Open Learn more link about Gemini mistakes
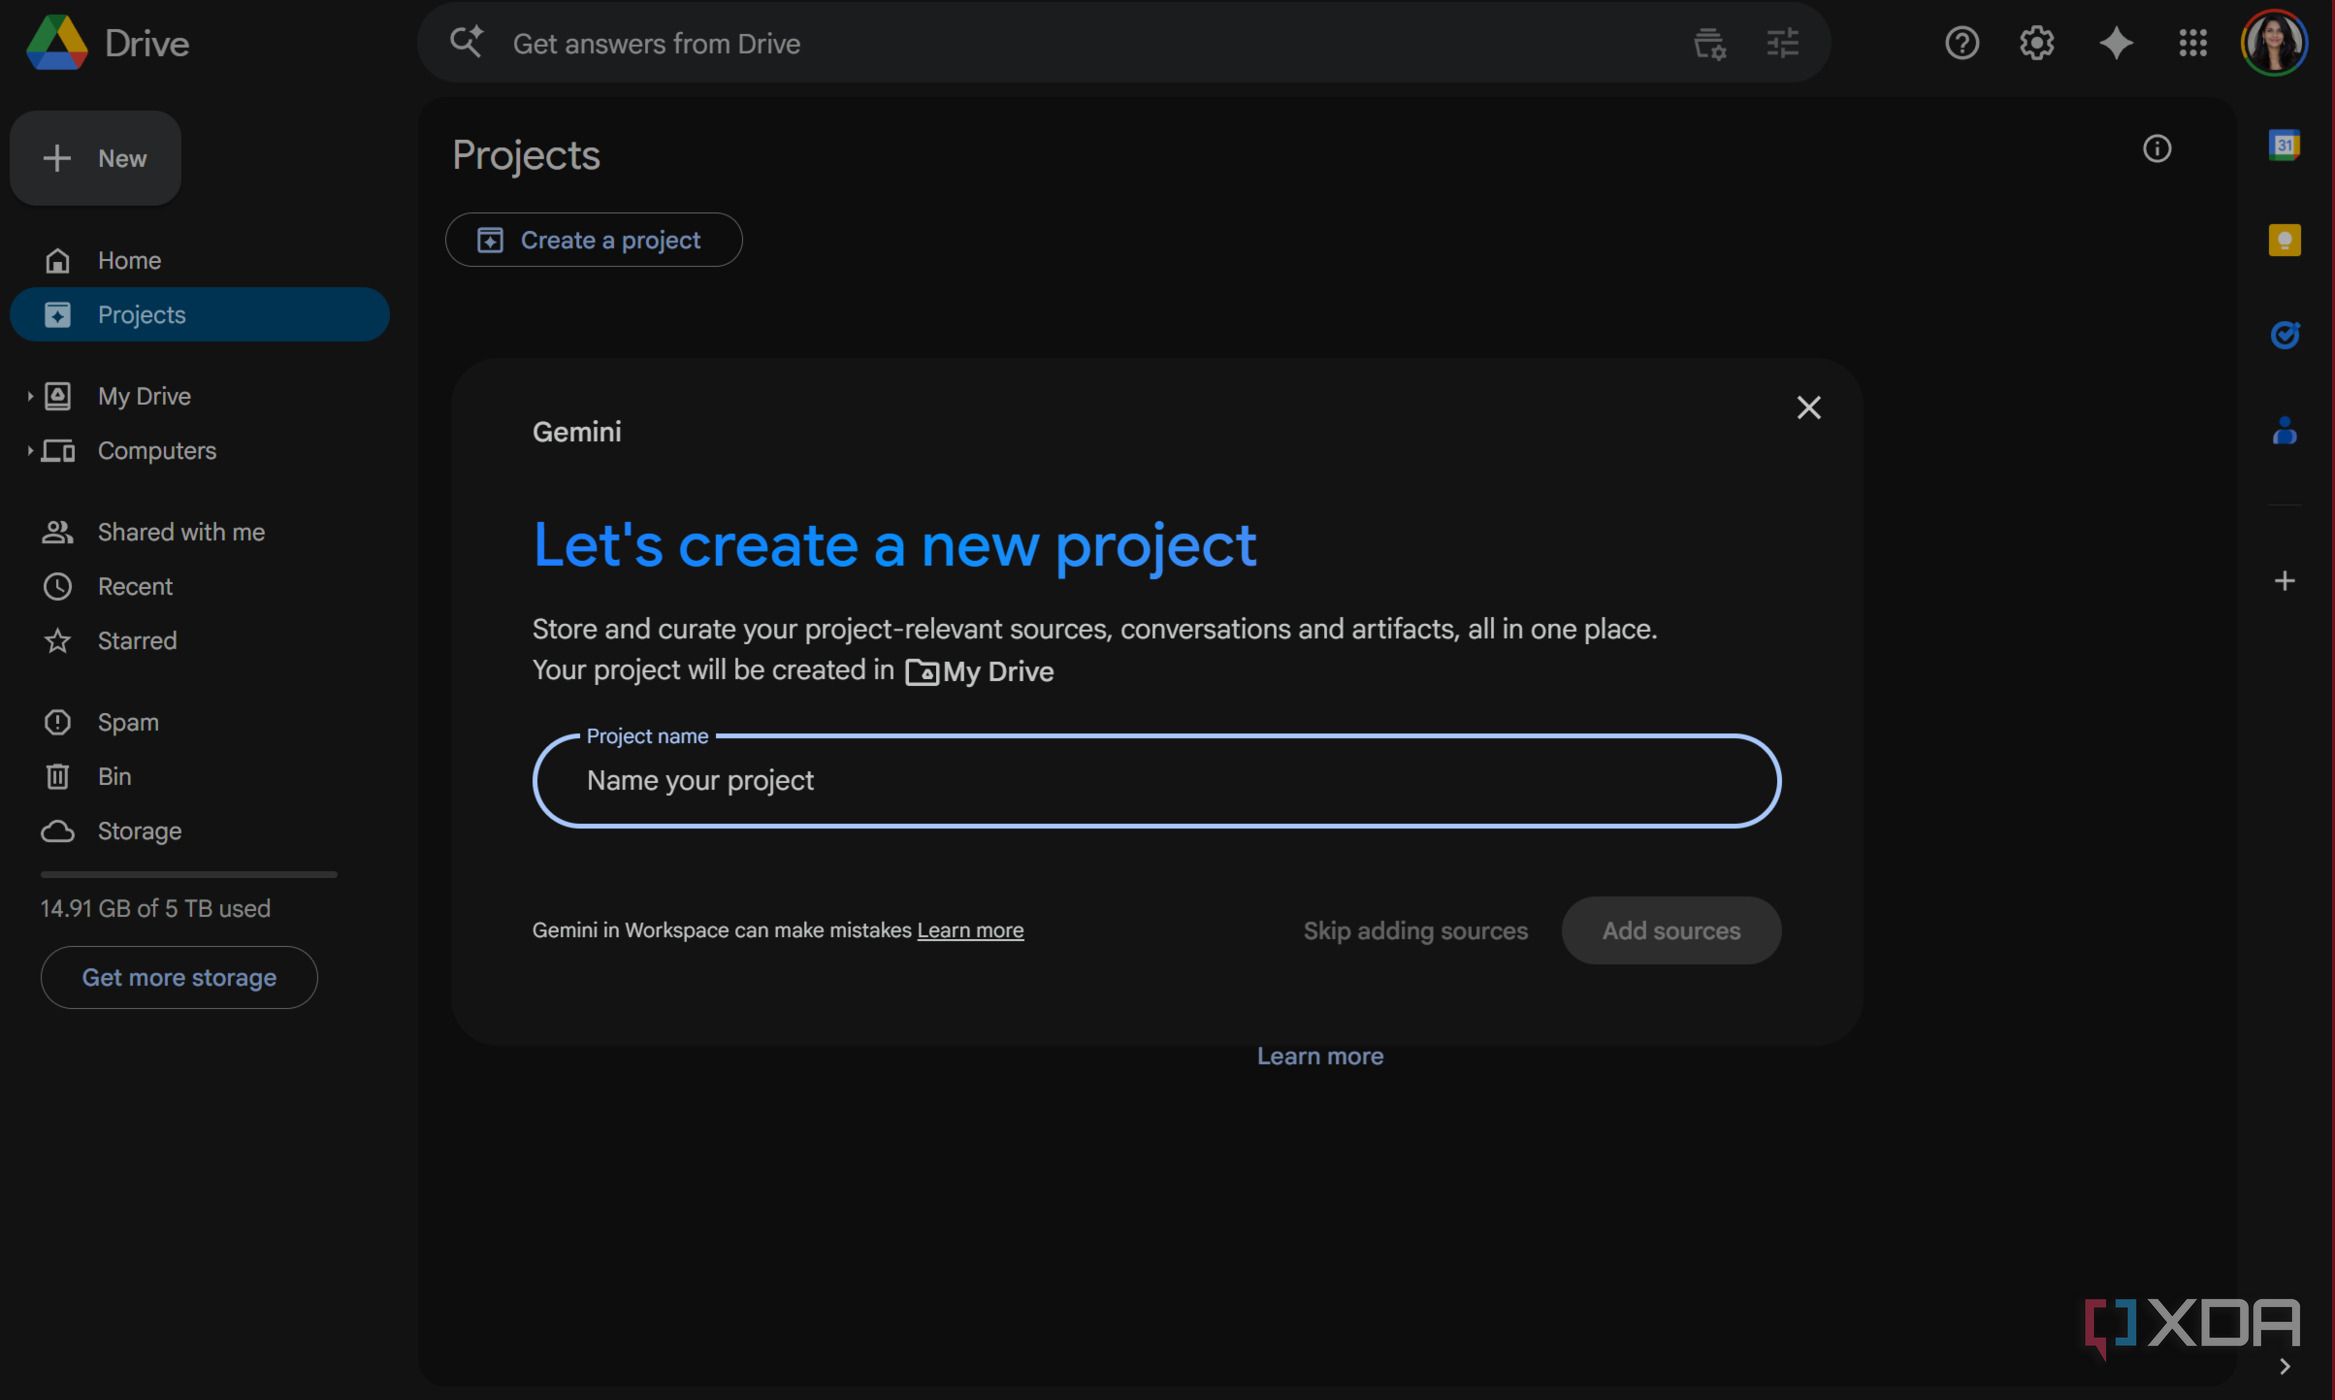 pyautogui.click(x=970, y=931)
